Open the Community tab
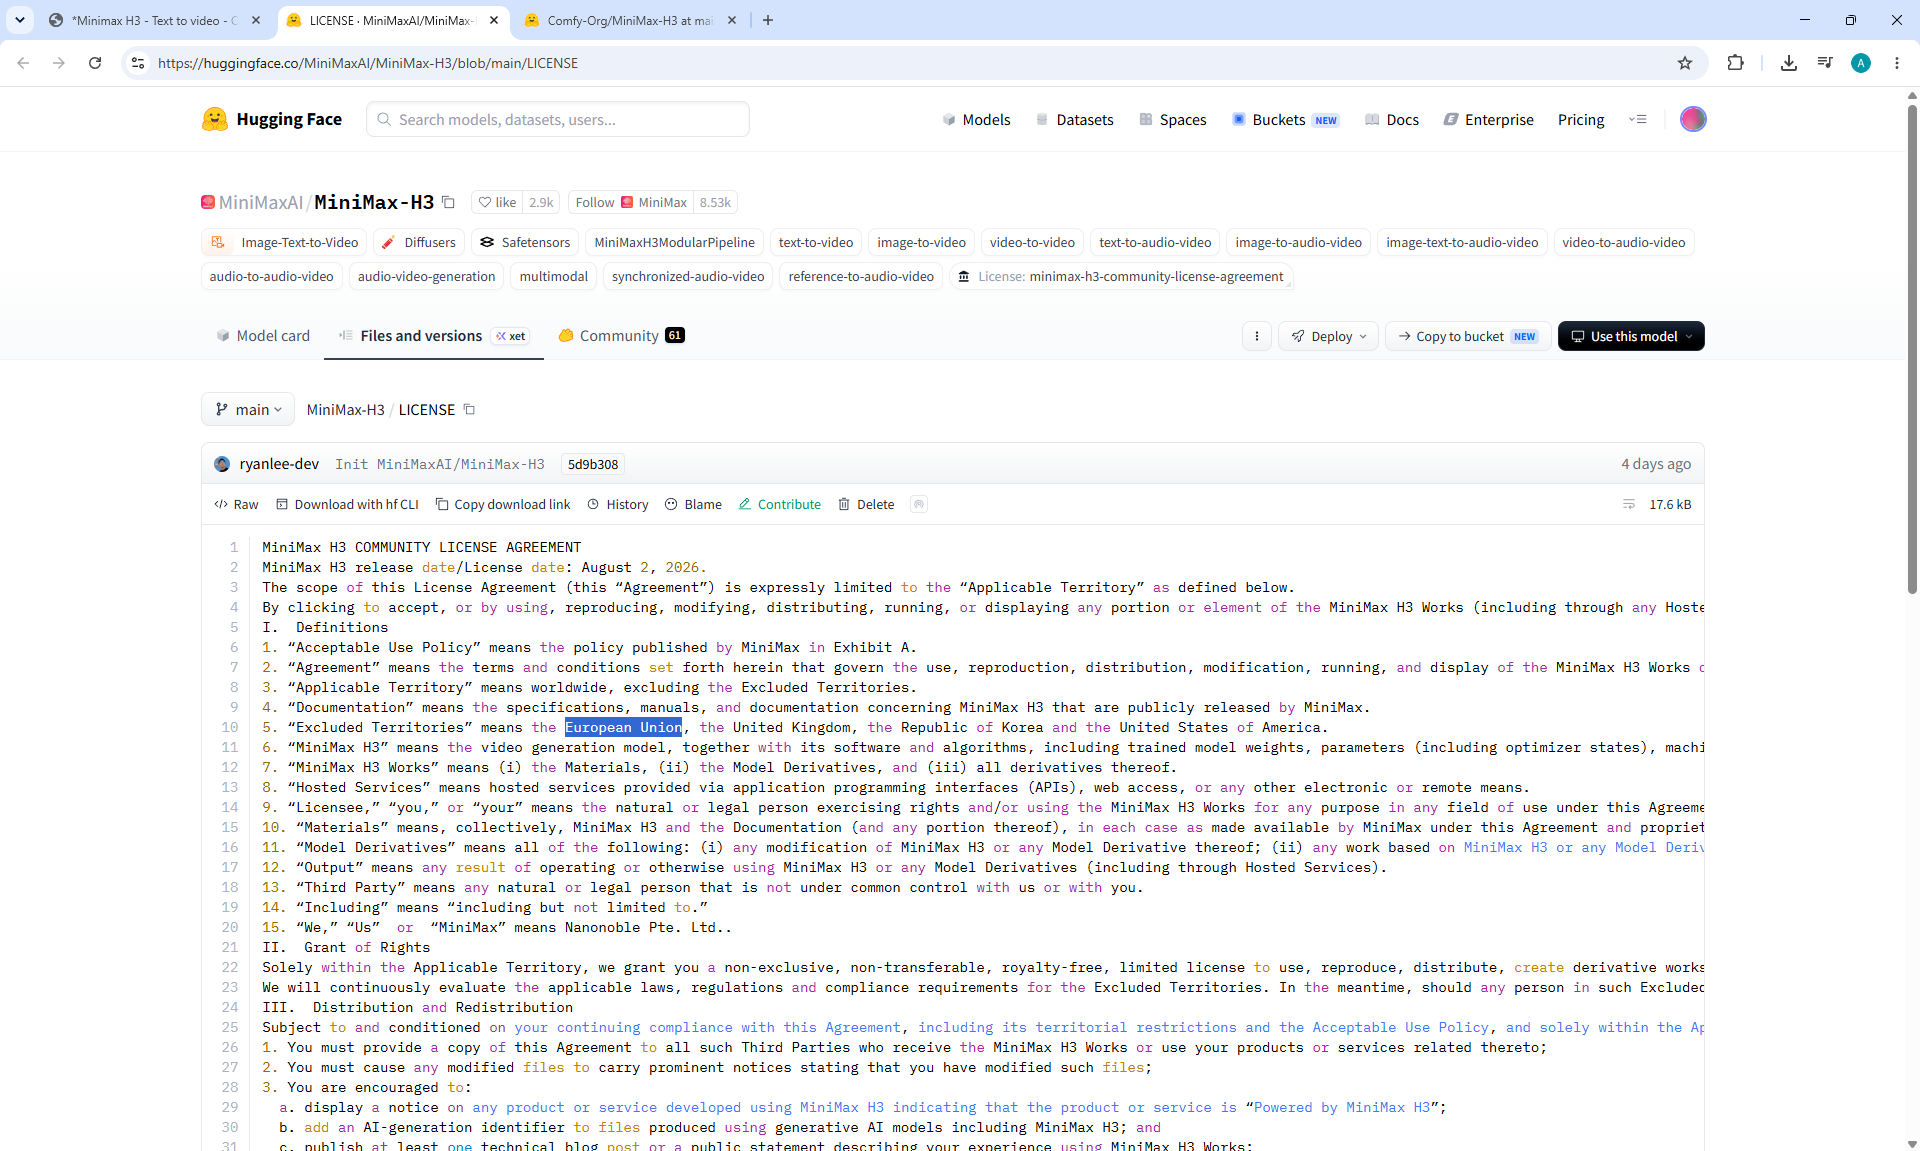Viewport: 1920px width, 1151px height. click(621, 336)
